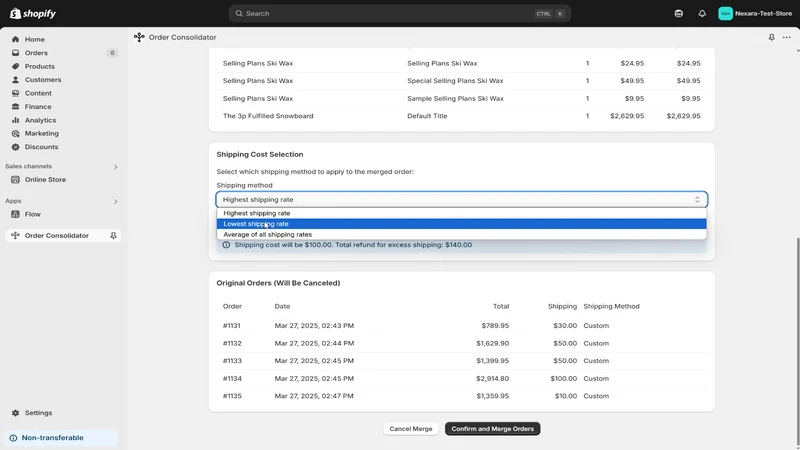Click the $100.00 shipping amount
The height and width of the screenshot is (450, 800).
tap(563, 379)
